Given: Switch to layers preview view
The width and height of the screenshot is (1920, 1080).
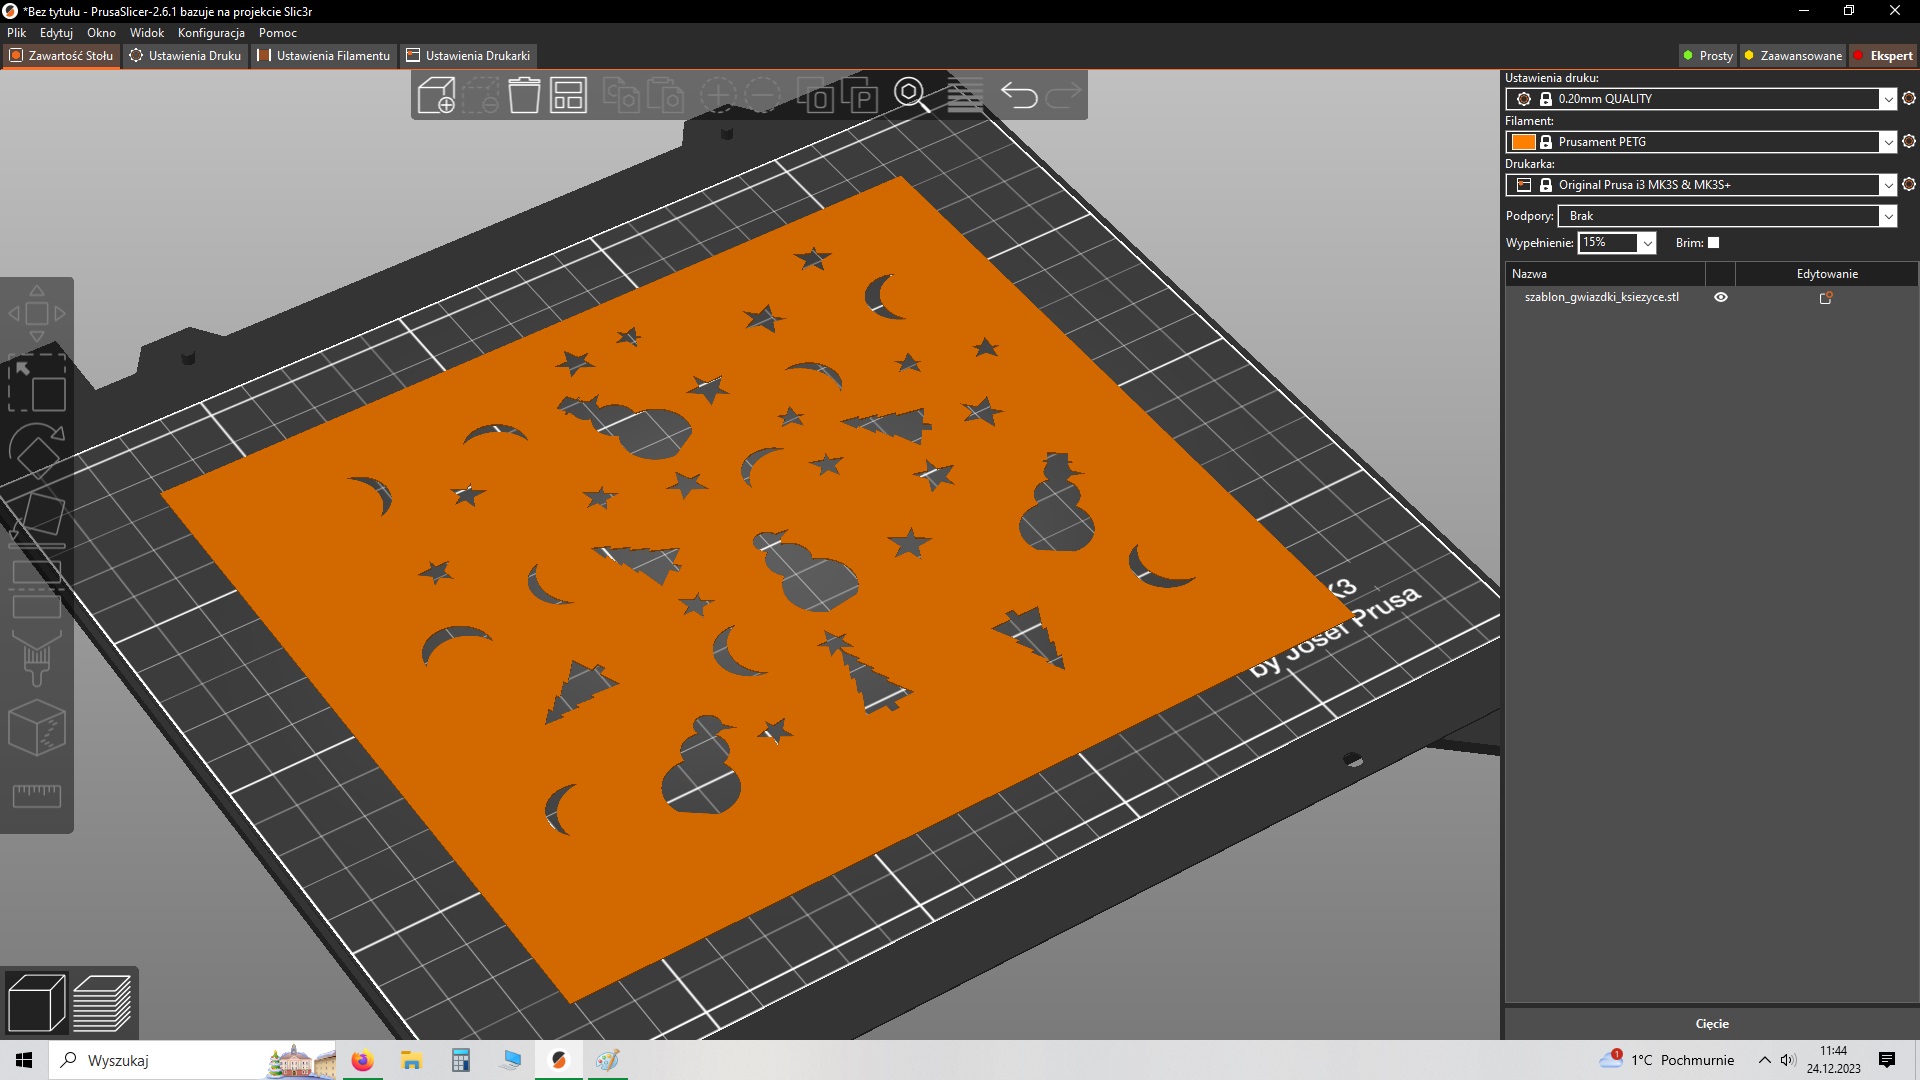Looking at the screenshot, I should click(102, 1003).
